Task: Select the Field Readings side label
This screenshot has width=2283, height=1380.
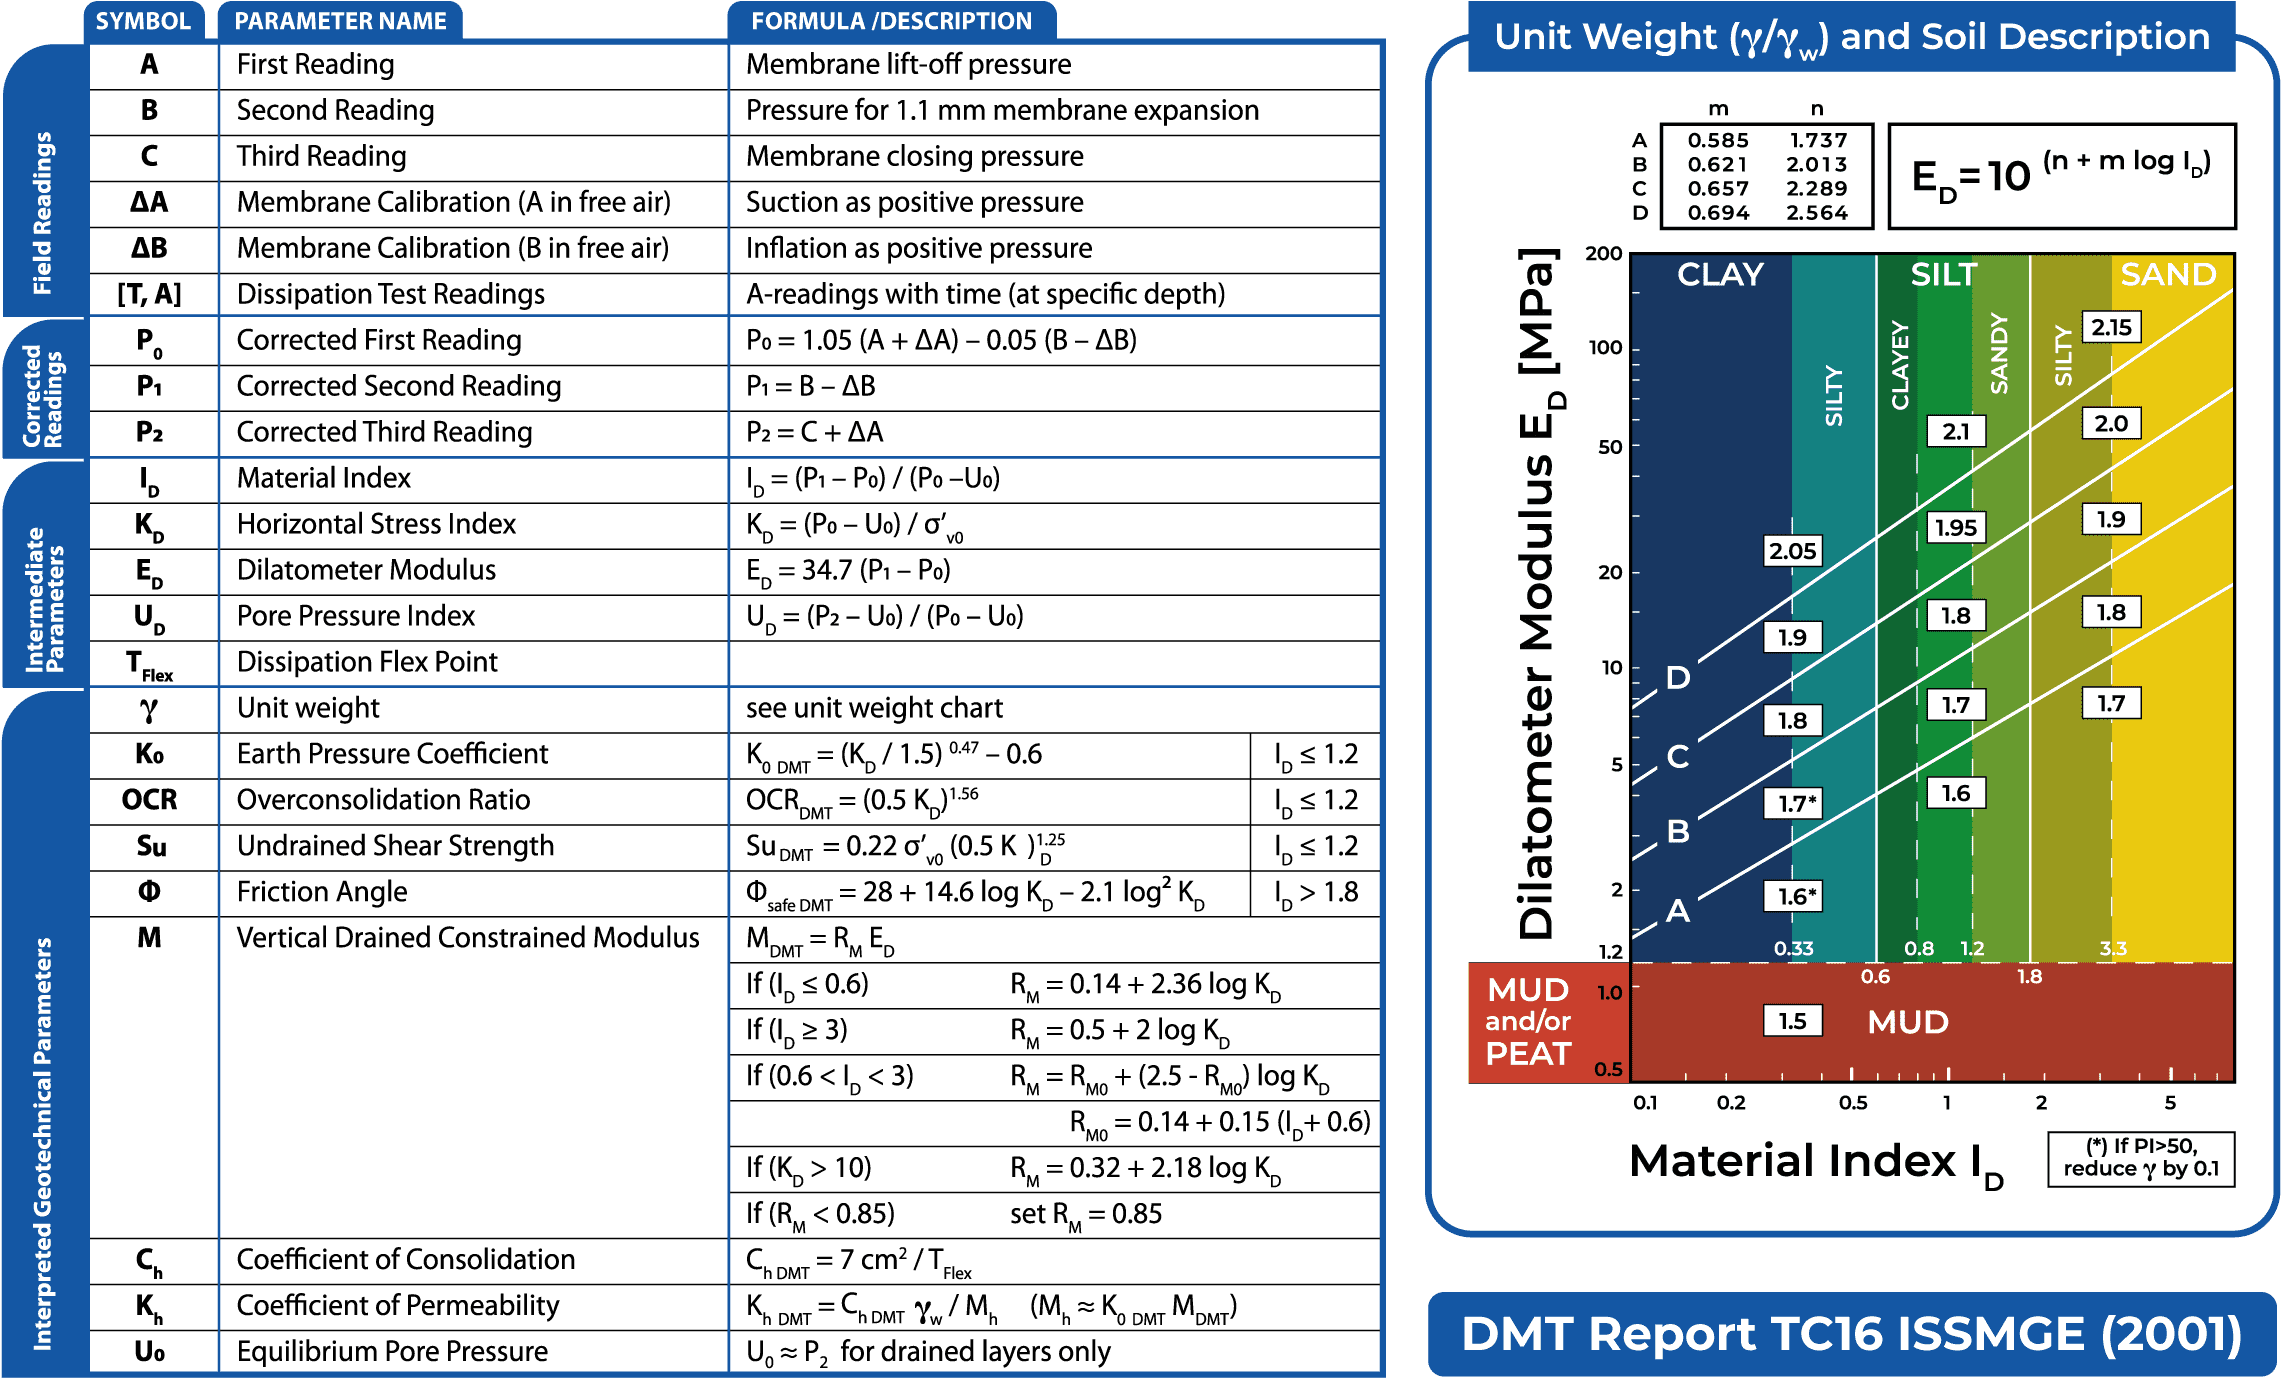Action: [42, 212]
